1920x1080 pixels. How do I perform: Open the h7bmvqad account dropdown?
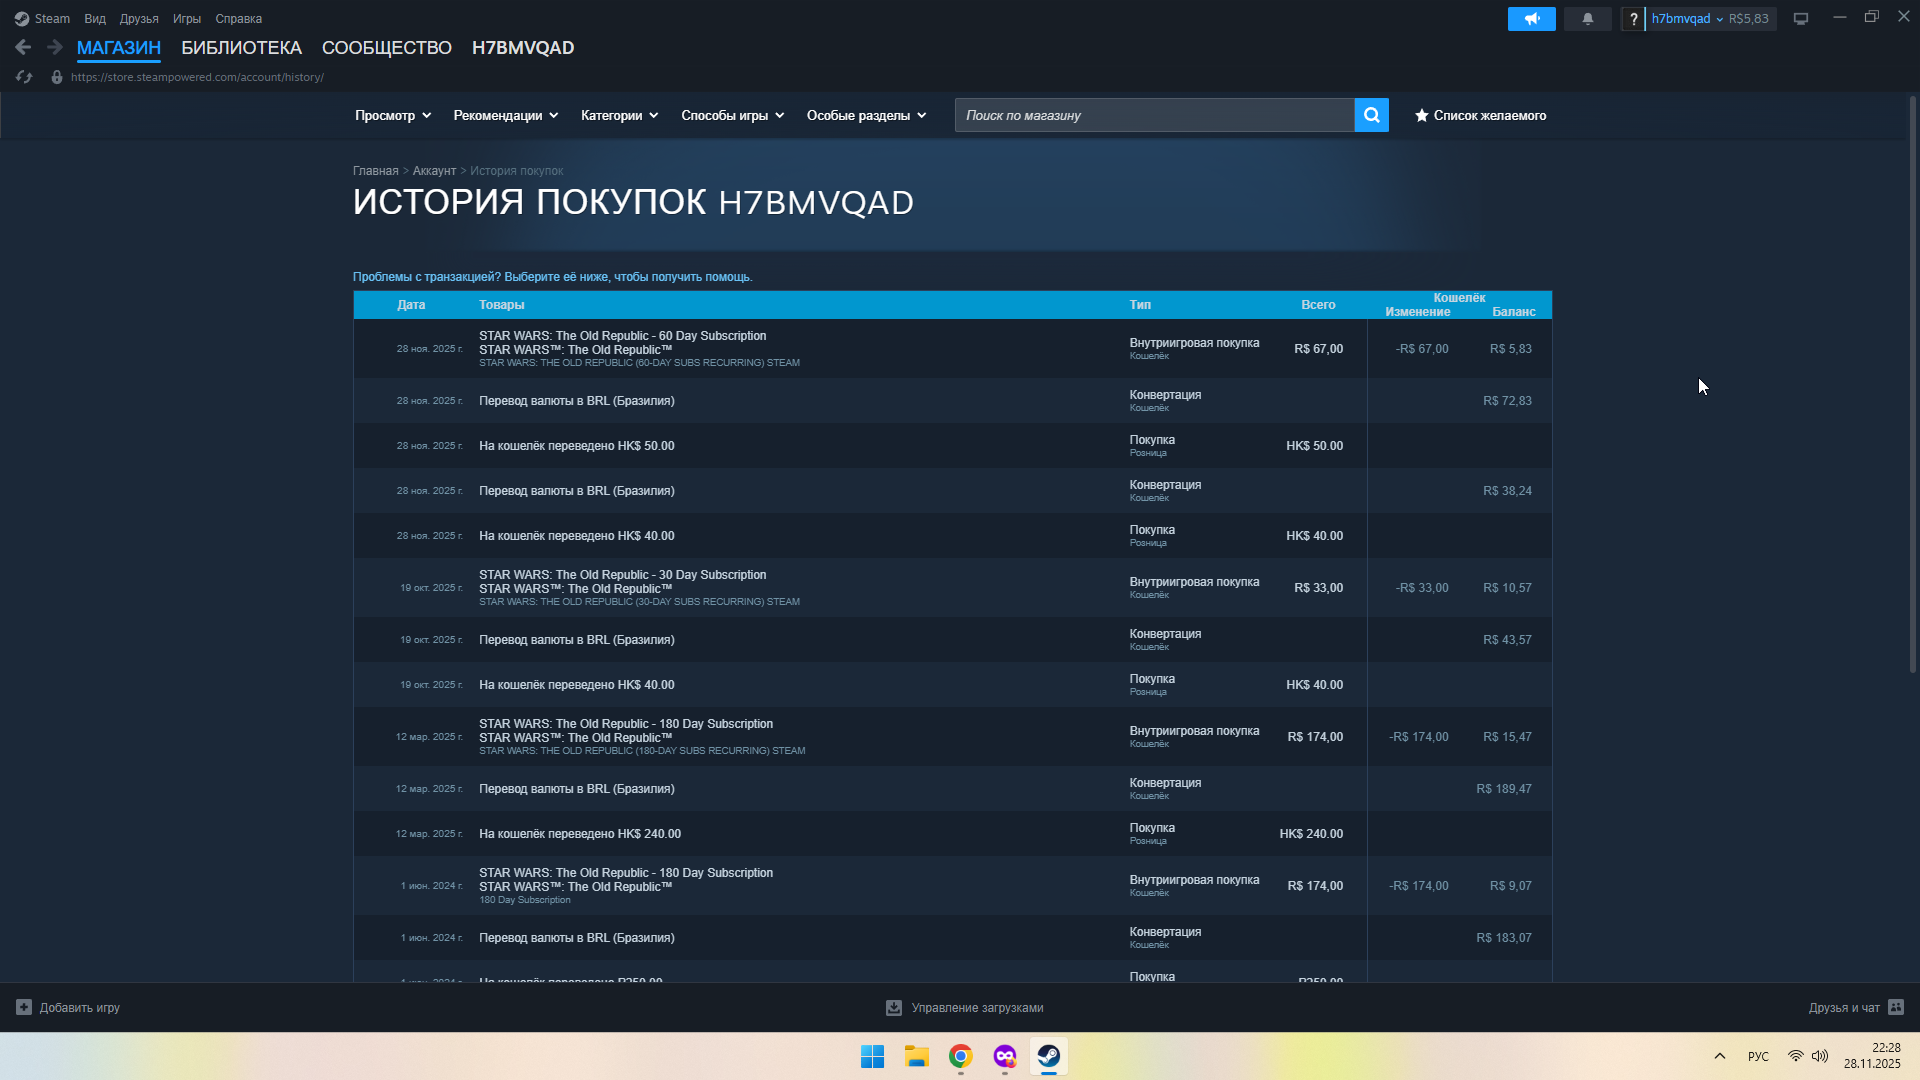pyautogui.click(x=1686, y=19)
